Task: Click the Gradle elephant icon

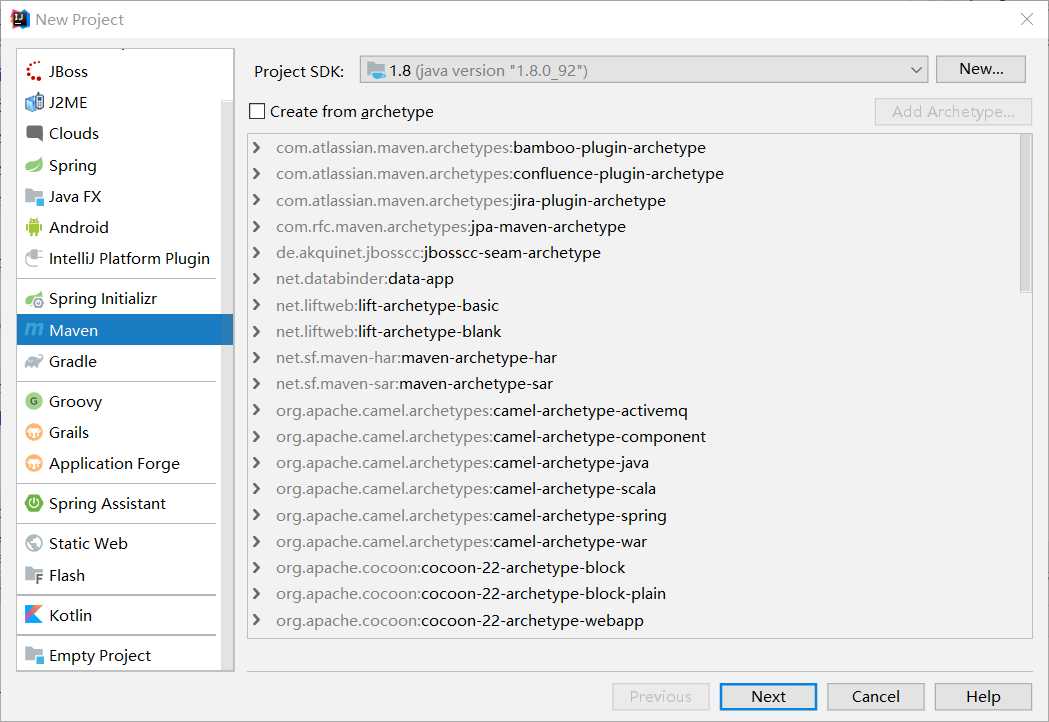Action: [x=33, y=362]
